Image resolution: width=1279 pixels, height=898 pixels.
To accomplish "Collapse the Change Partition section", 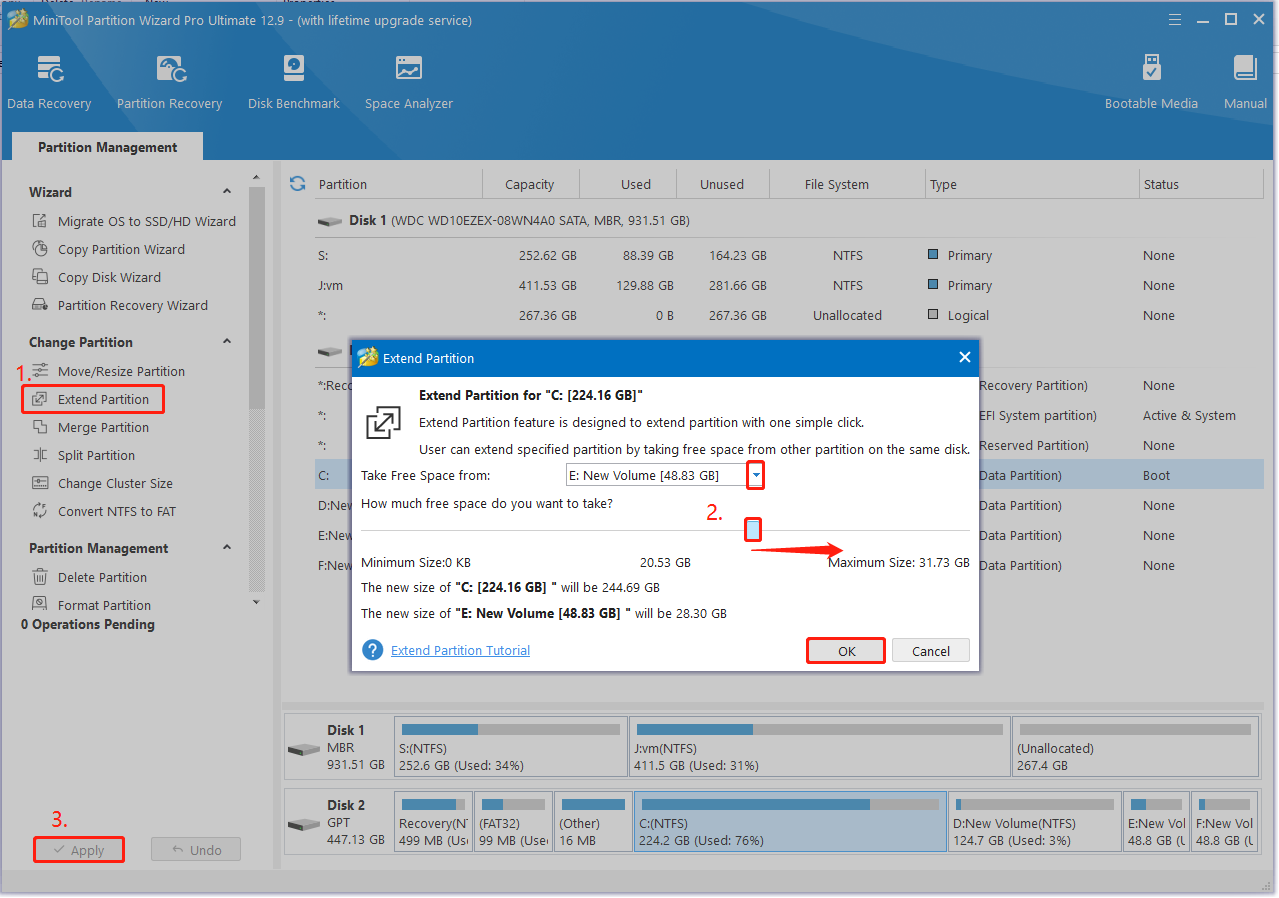I will (227, 342).
